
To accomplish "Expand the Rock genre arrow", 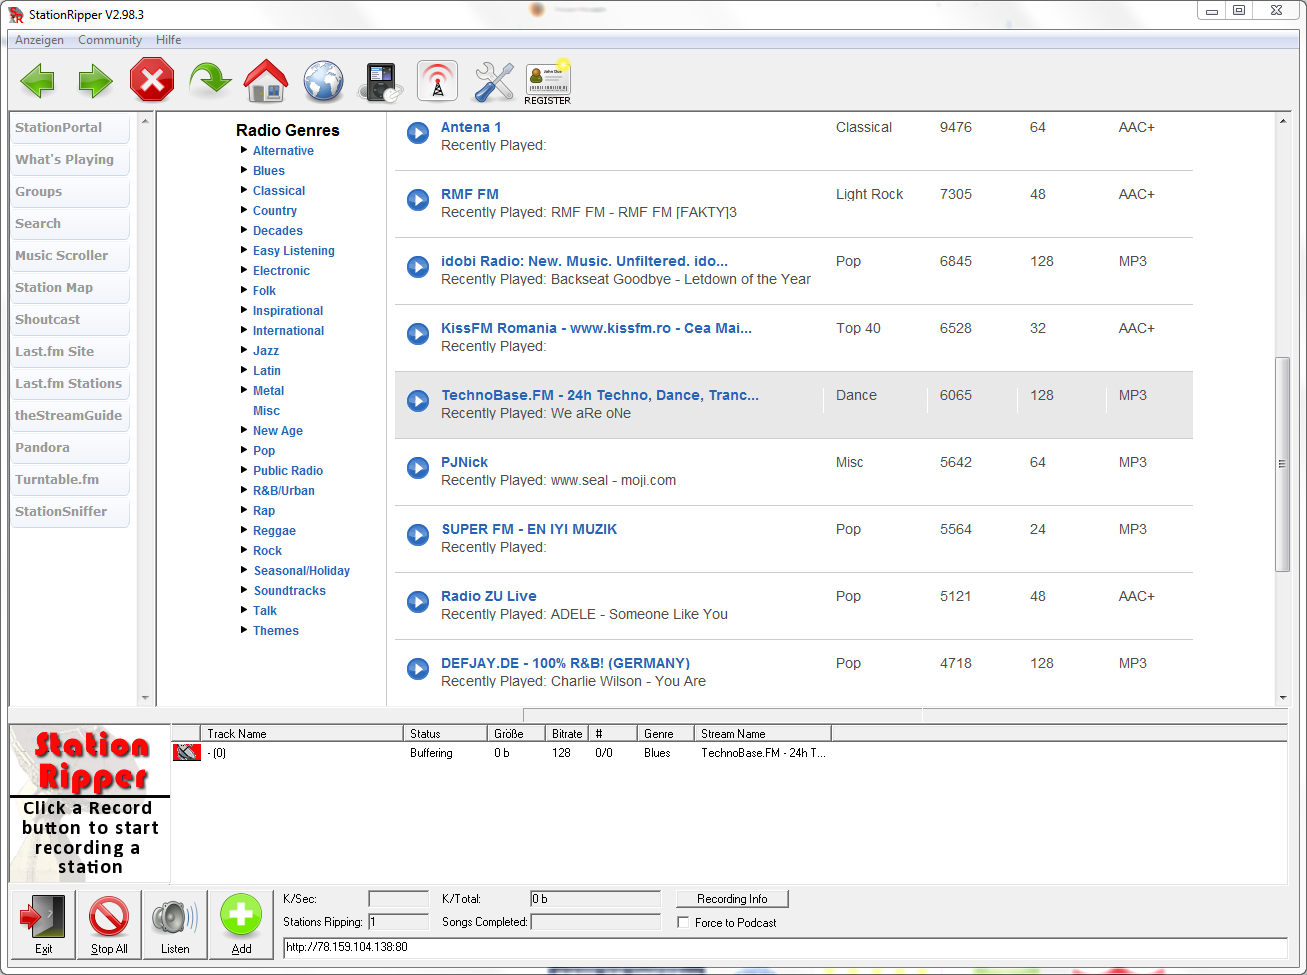I will [x=244, y=550].
